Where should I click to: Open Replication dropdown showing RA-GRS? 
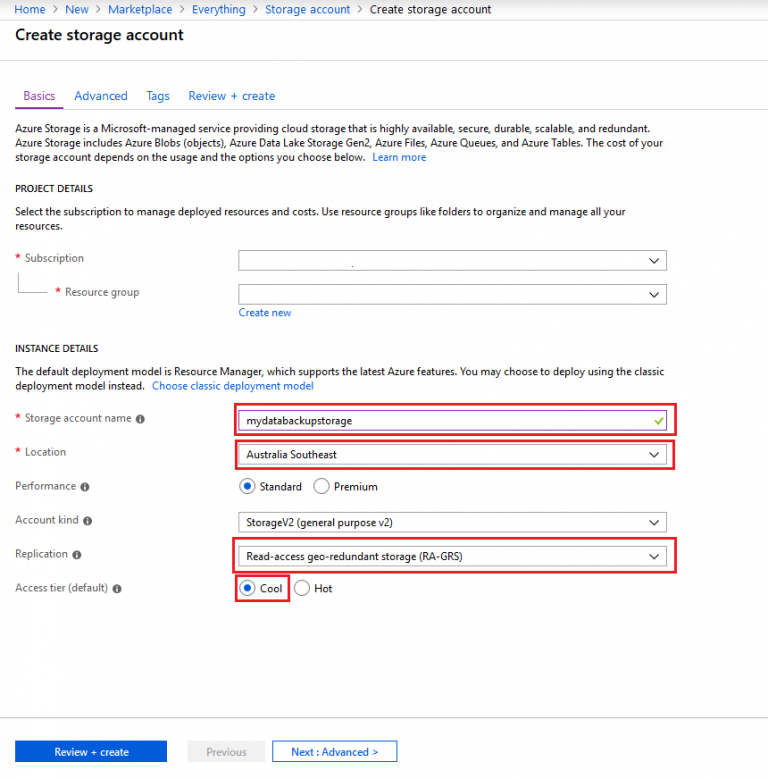pos(452,556)
